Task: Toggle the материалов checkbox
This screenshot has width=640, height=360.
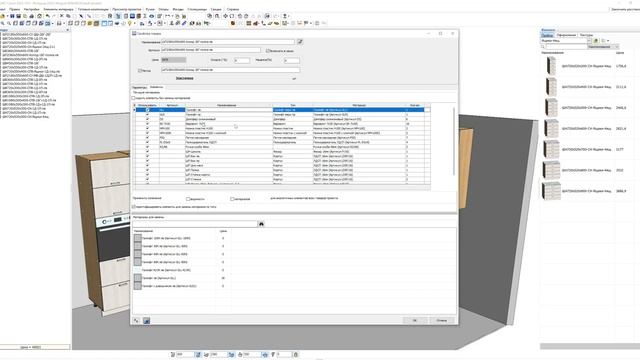Action: coord(232,199)
